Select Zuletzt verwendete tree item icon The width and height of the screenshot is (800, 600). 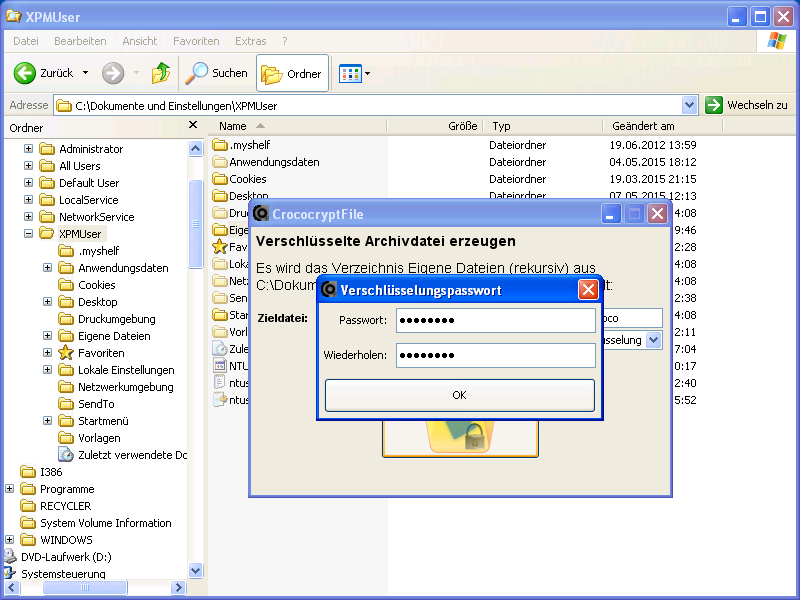point(66,455)
